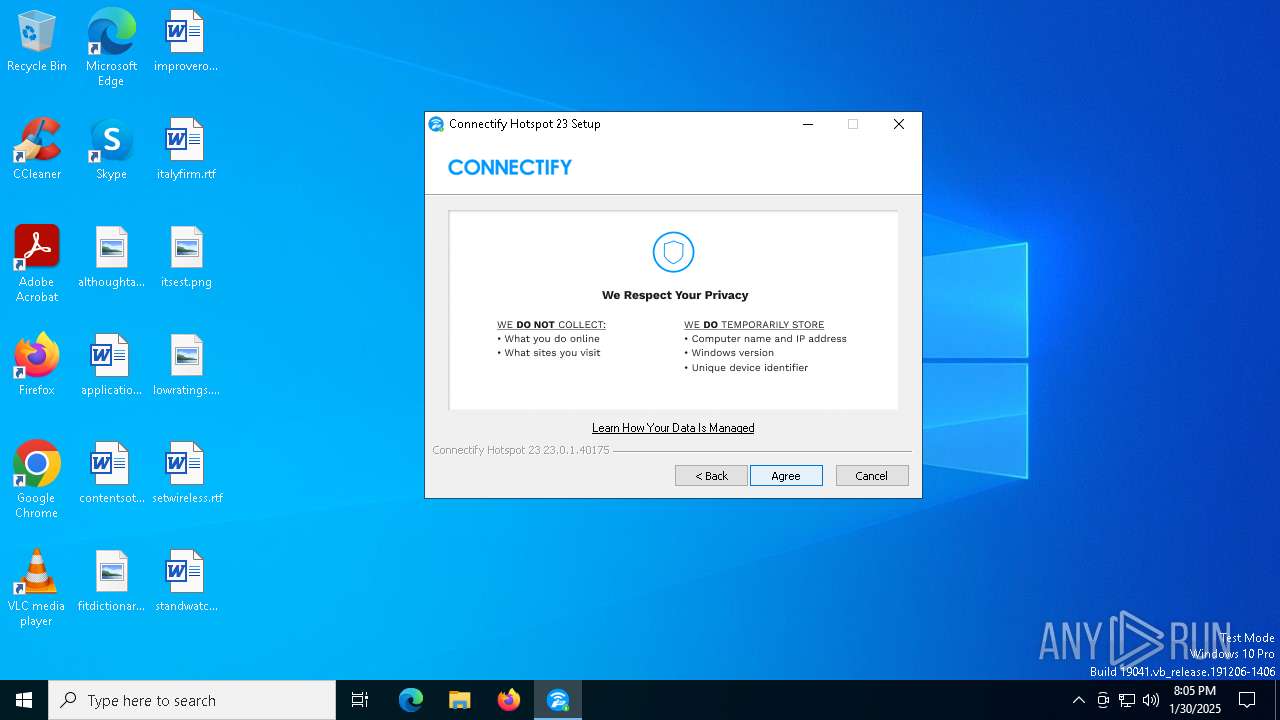Close the Connectify Hotspot setup window
The height and width of the screenshot is (720, 1280).
(899, 124)
